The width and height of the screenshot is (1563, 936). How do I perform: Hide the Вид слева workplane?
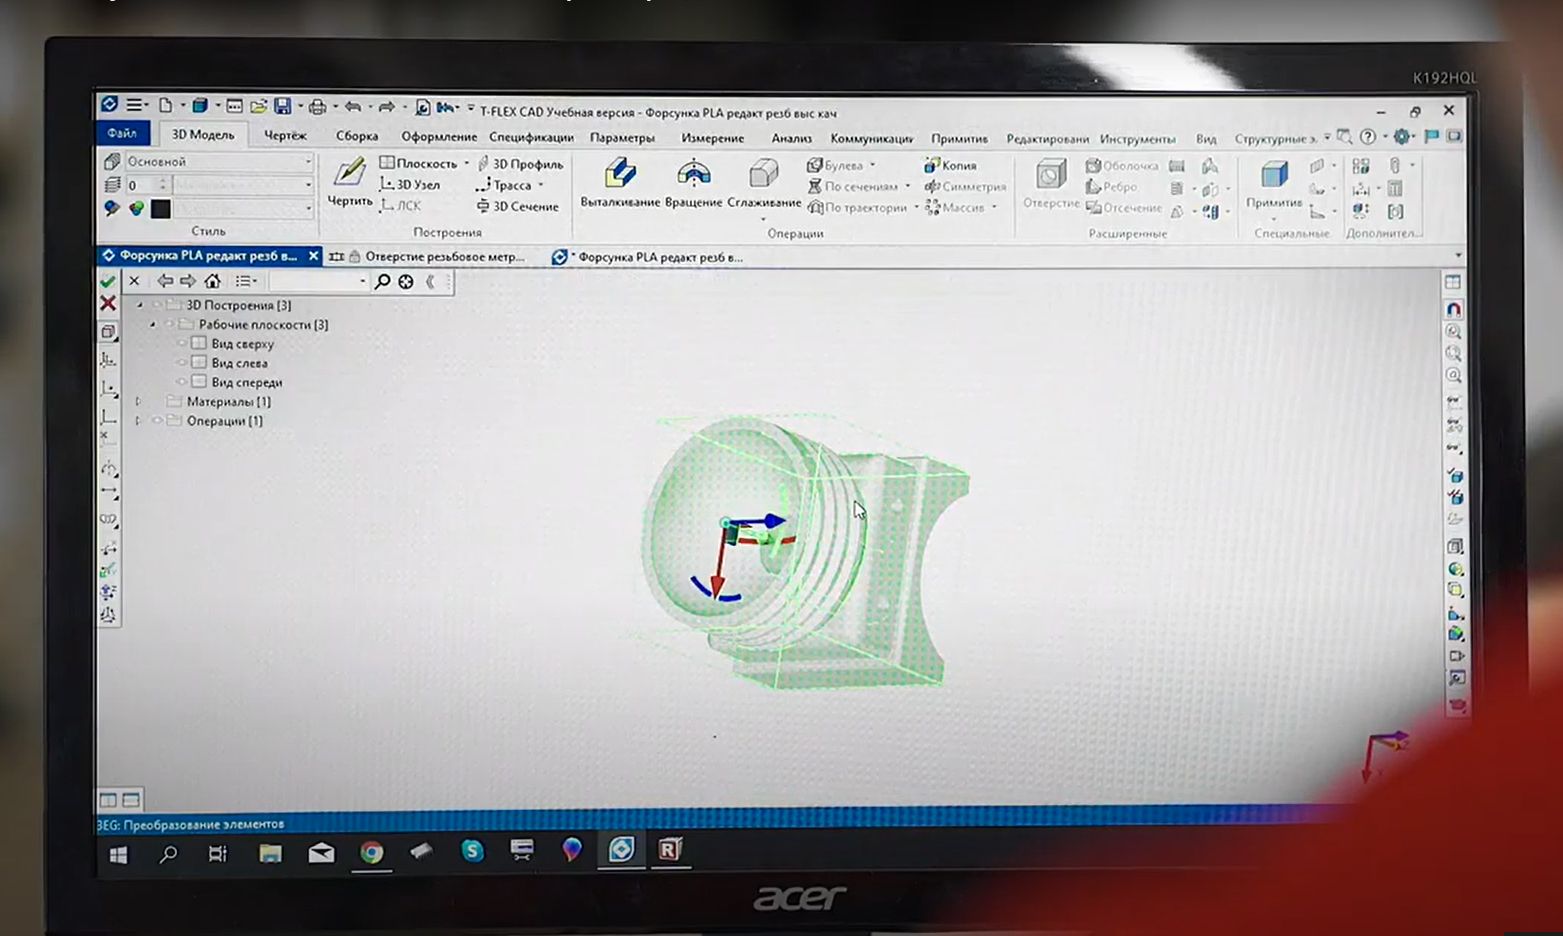tap(181, 363)
